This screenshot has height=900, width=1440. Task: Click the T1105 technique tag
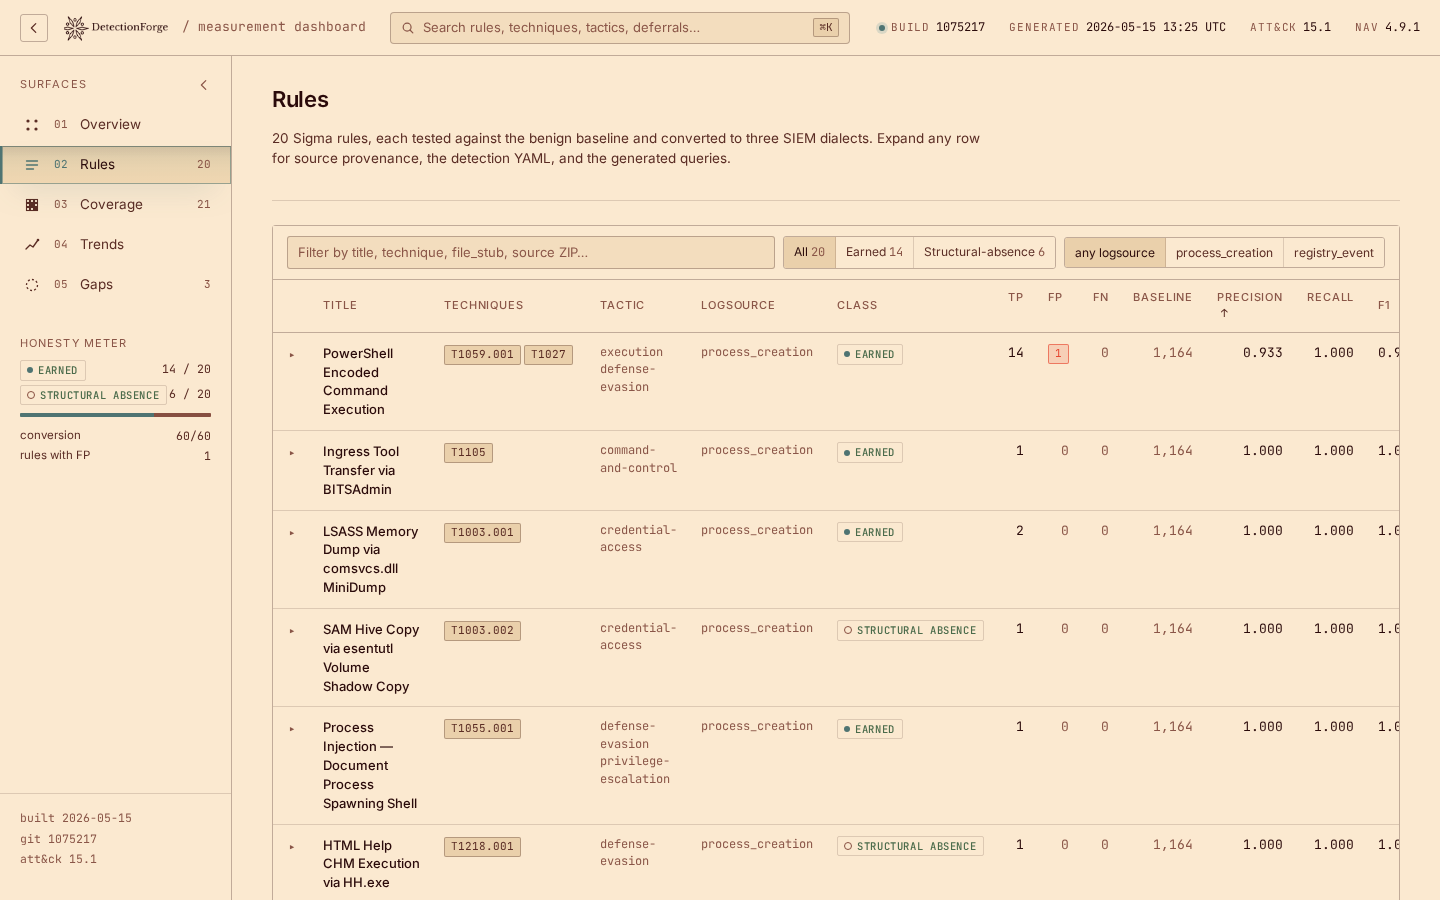pyautogui.click(x=468, y=453)
